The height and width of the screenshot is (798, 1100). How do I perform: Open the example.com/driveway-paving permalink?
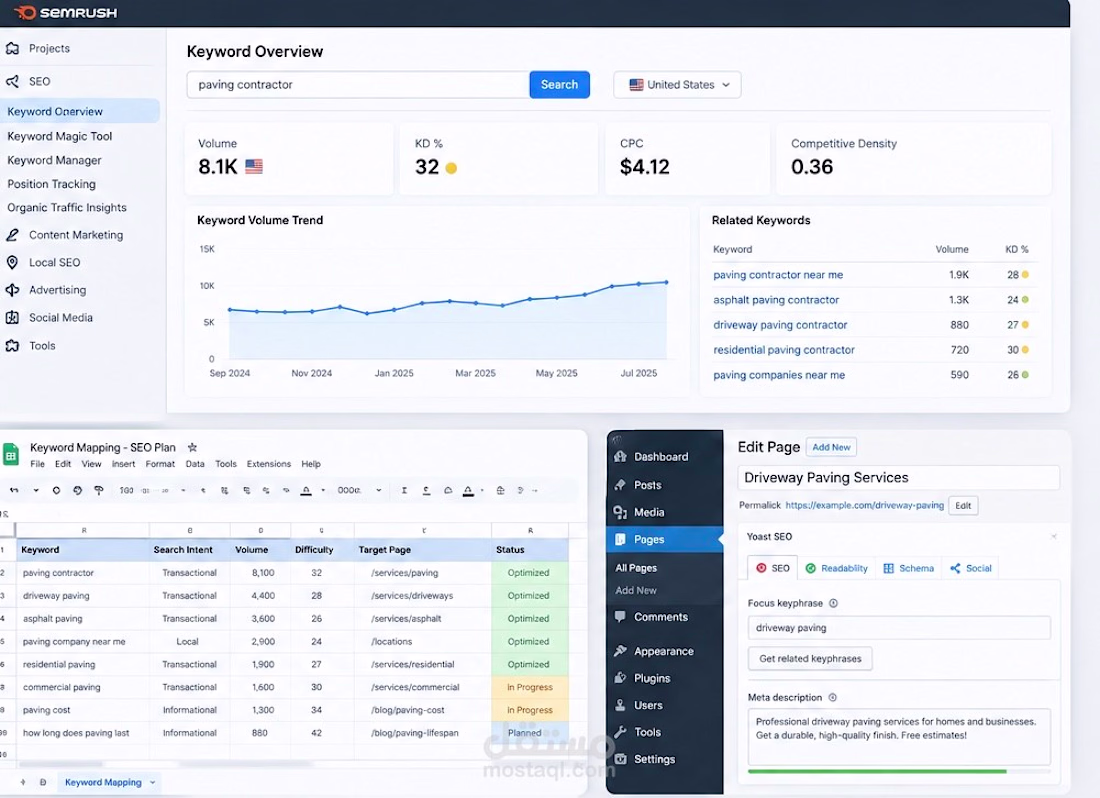pos(864,505)
